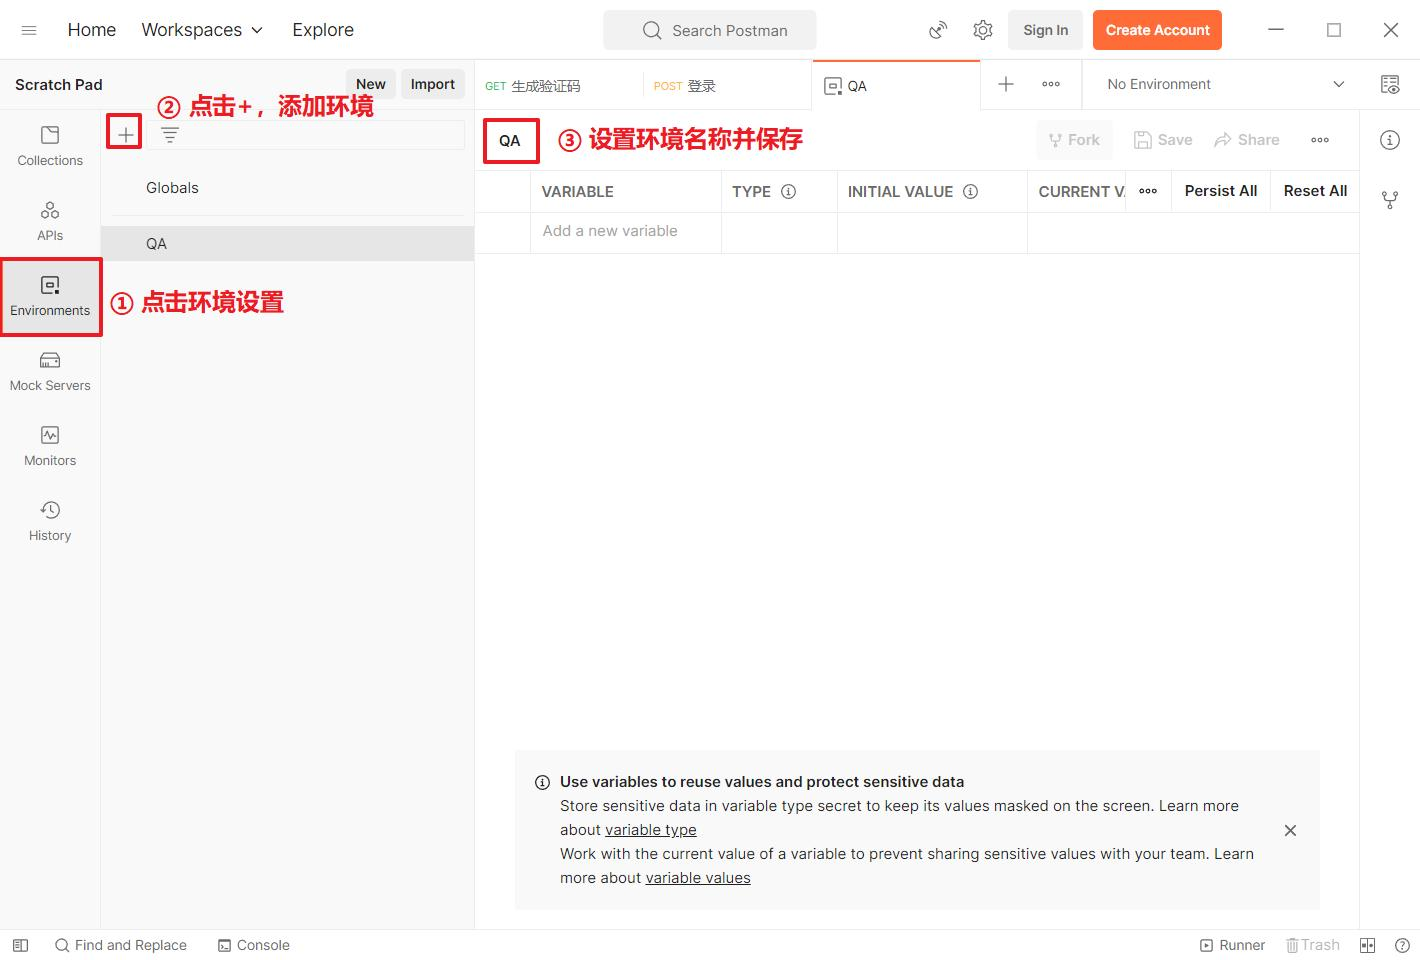Dismiss the variables tip banner
This screenshot has width=1420, height=960.
pos(1290,830)
